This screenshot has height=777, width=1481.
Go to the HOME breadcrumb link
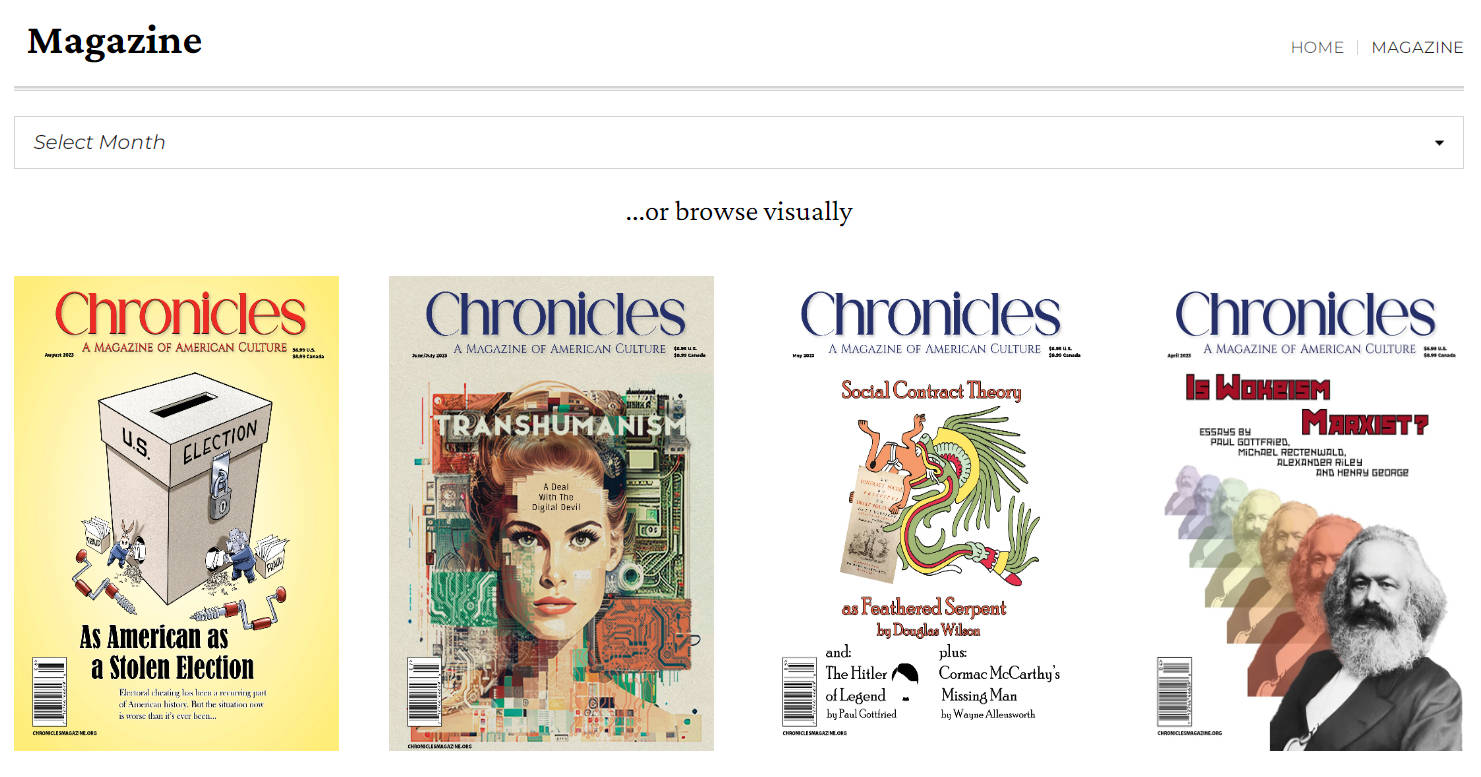click(x=1317, y=47)
